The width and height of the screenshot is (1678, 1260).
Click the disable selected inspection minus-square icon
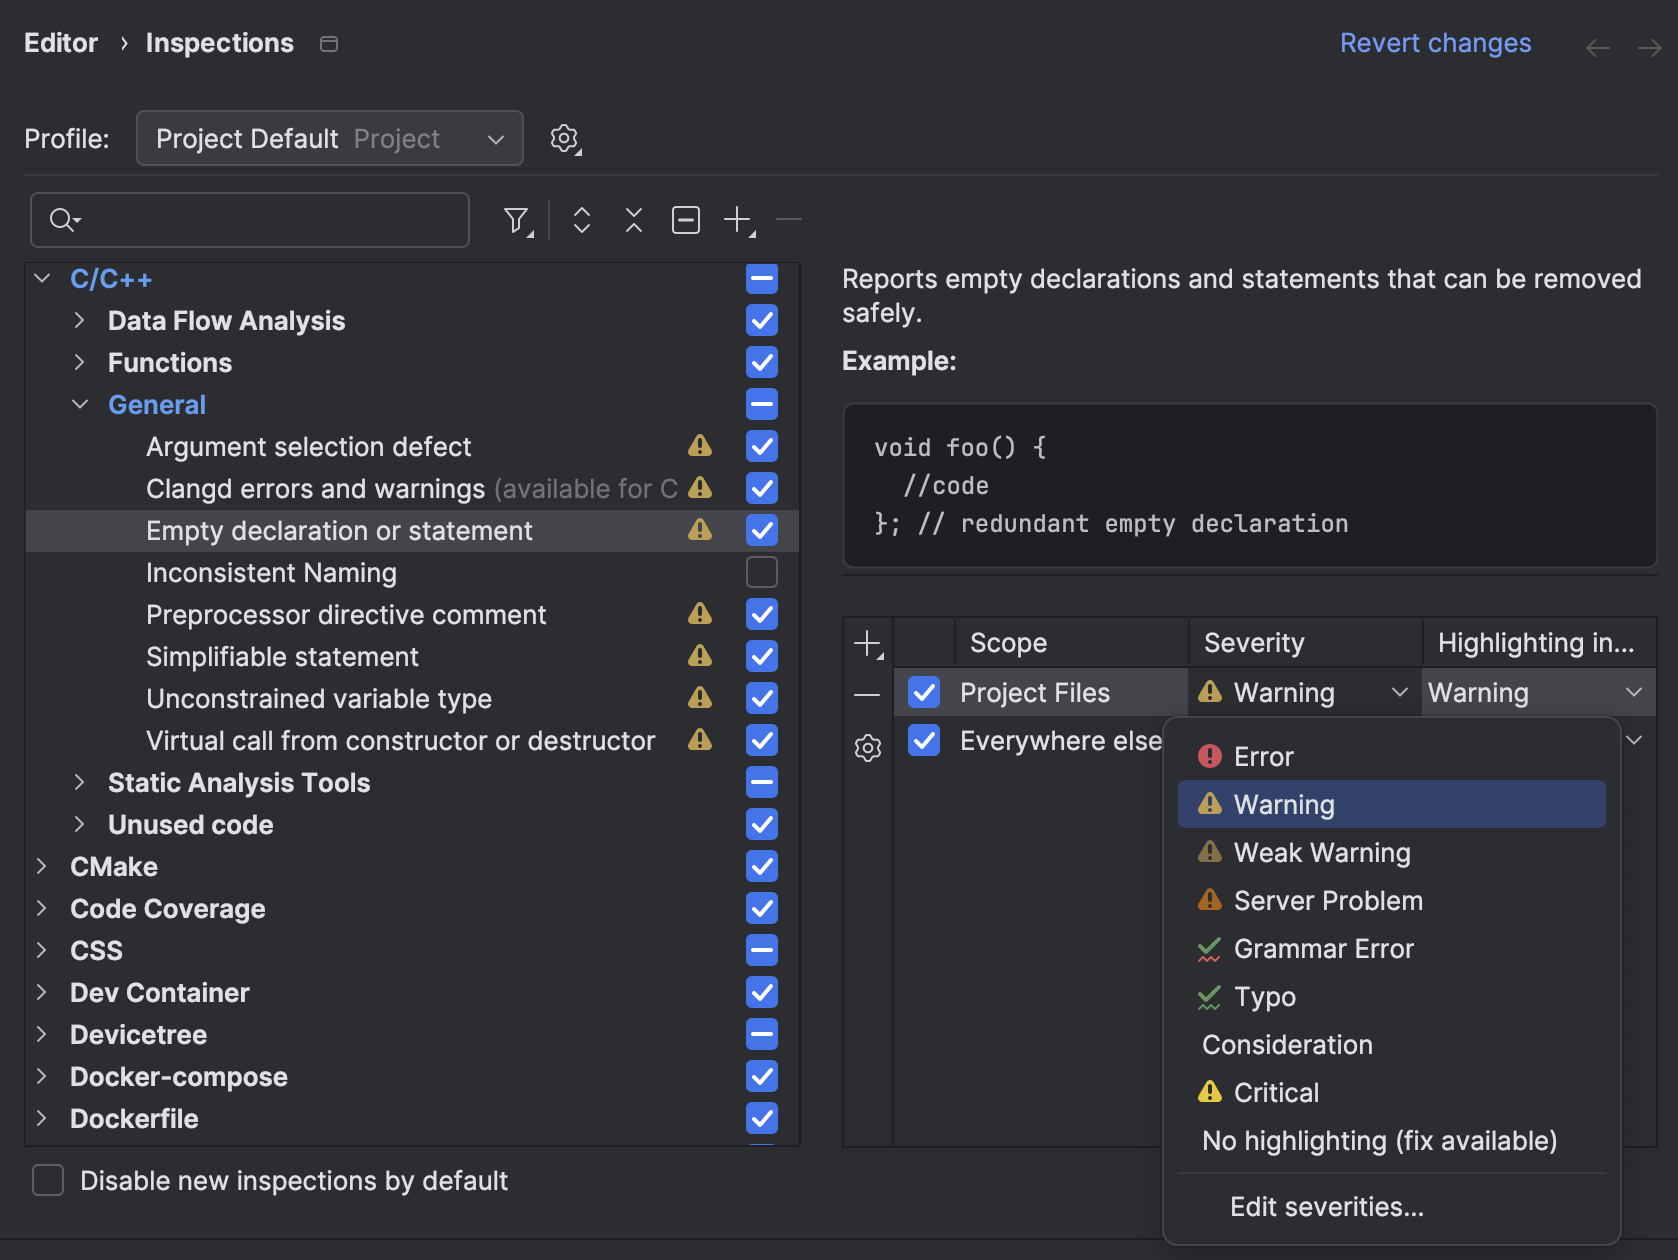[x=686, y=219]
